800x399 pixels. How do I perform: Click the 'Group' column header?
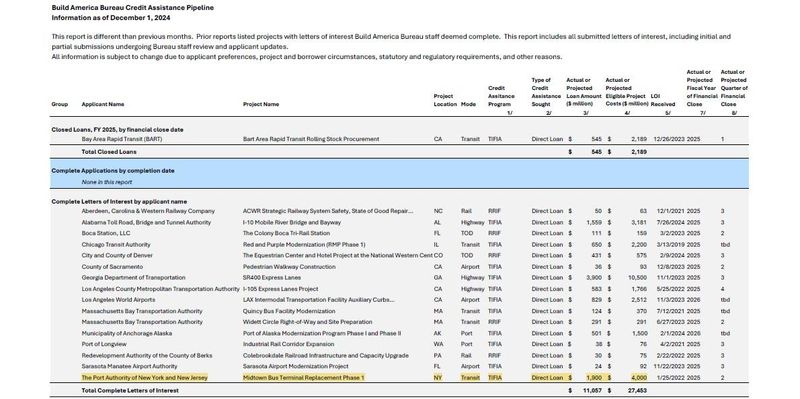60,104
